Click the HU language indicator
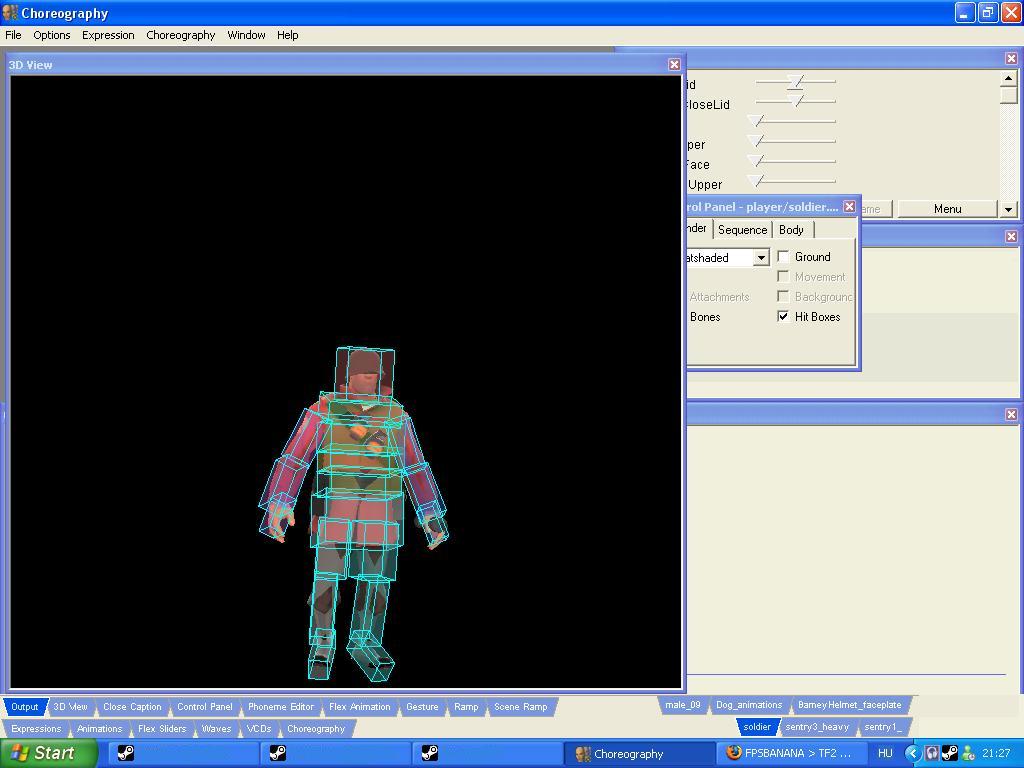The image size is (1024, 768). pos(885,753)
